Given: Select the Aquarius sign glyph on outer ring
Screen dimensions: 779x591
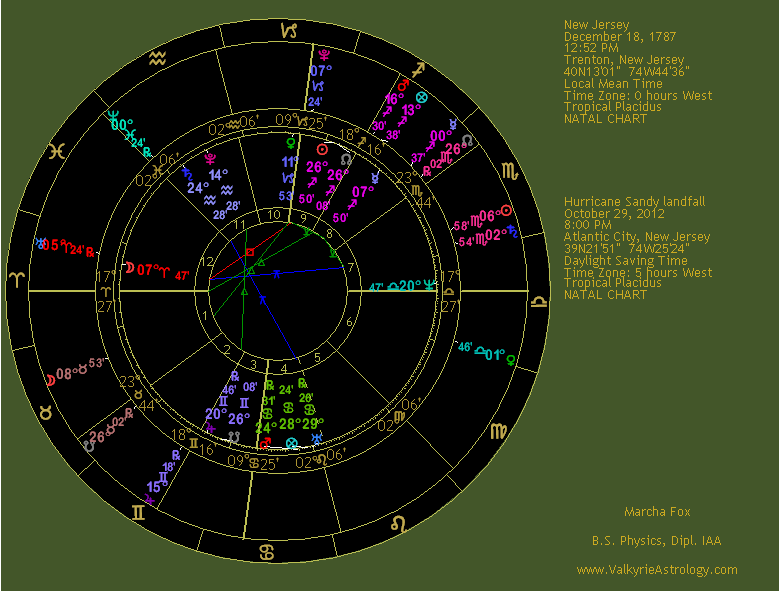Looking at the screenshot, I should click(x=155, y=59).
